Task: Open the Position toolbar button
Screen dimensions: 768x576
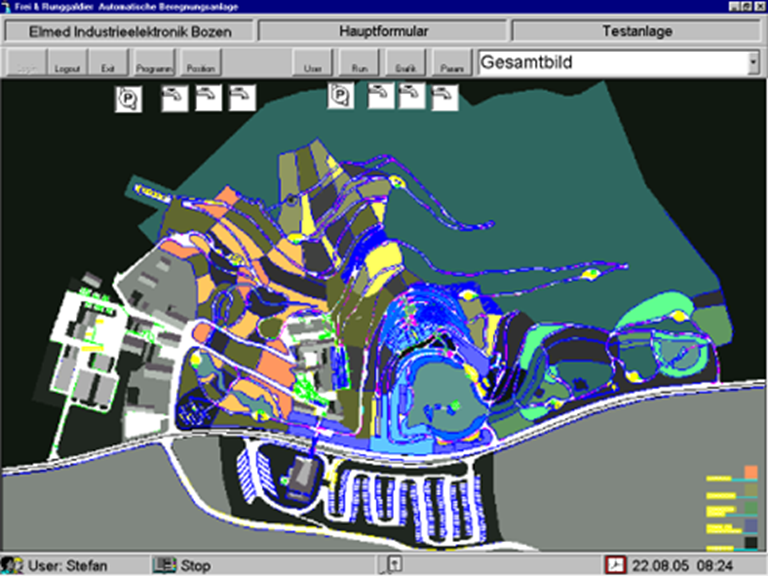Action: coord(201,62)
